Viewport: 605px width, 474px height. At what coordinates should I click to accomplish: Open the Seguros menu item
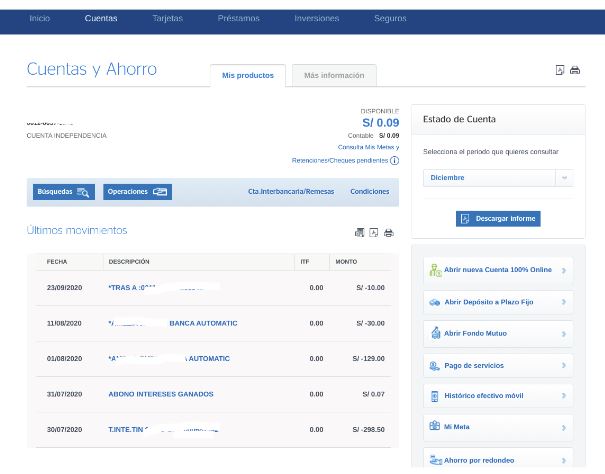pos(390,18)
